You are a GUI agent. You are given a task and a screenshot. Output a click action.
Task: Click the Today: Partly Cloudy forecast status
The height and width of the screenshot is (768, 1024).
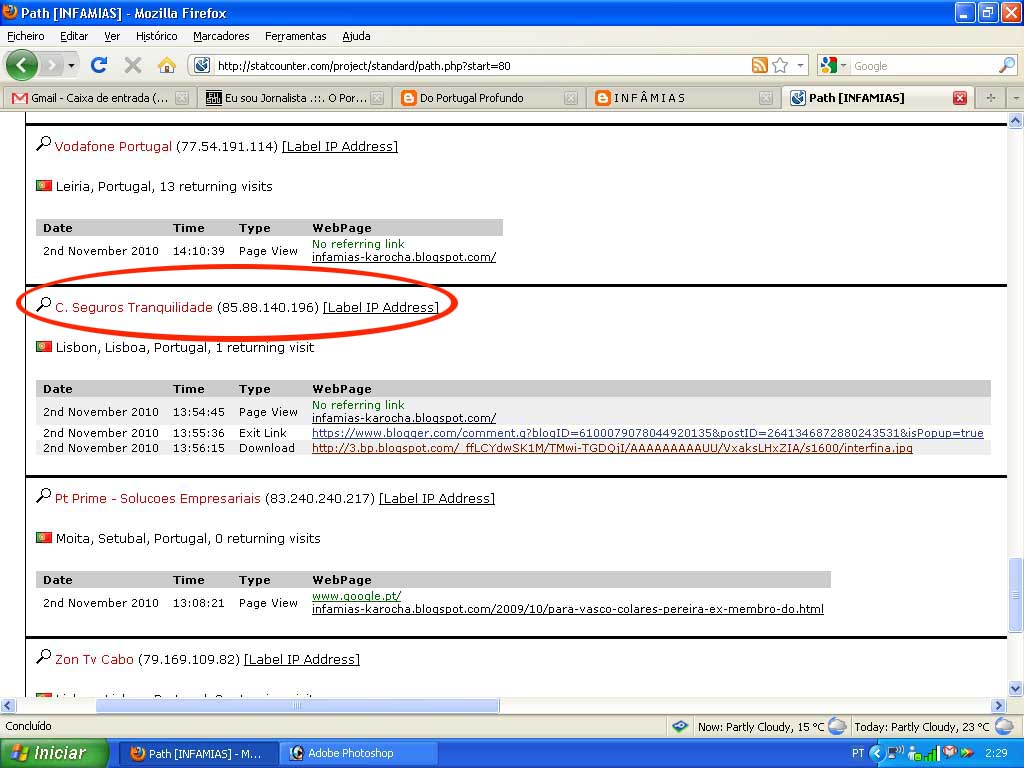934,726
